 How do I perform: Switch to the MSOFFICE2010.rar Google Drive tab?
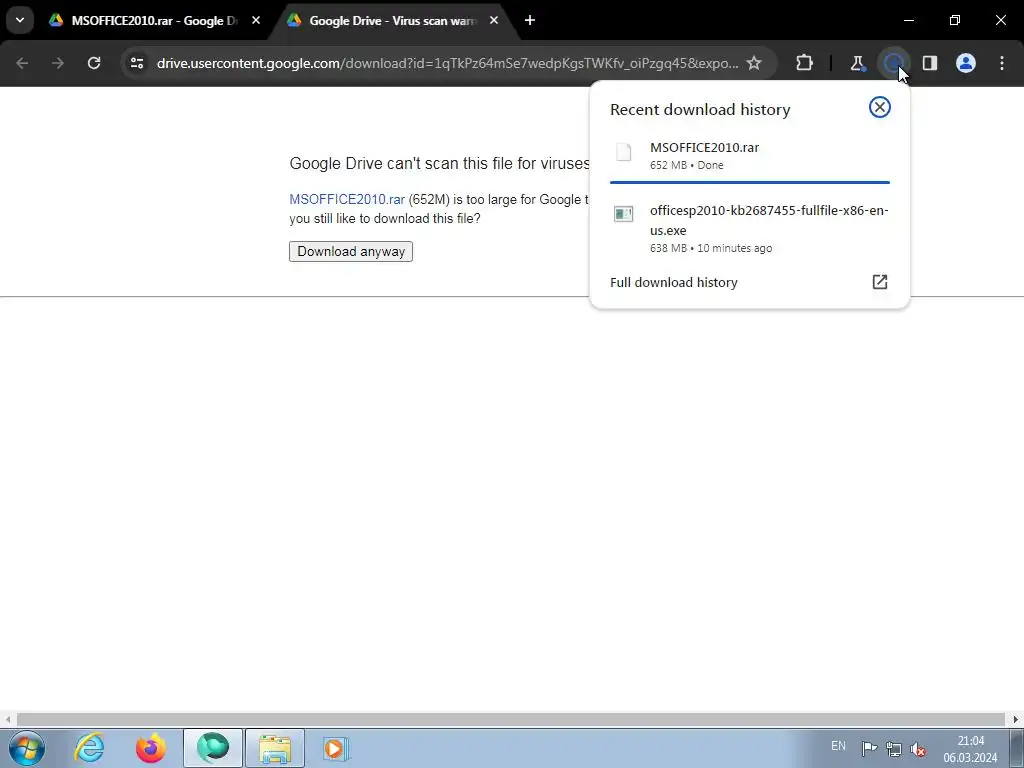(155, 21)
